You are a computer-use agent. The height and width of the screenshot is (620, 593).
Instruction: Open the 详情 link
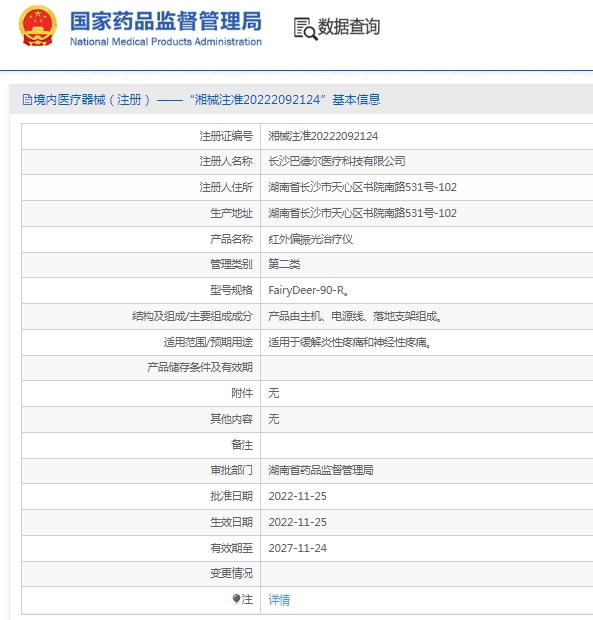tap(279, 600)
